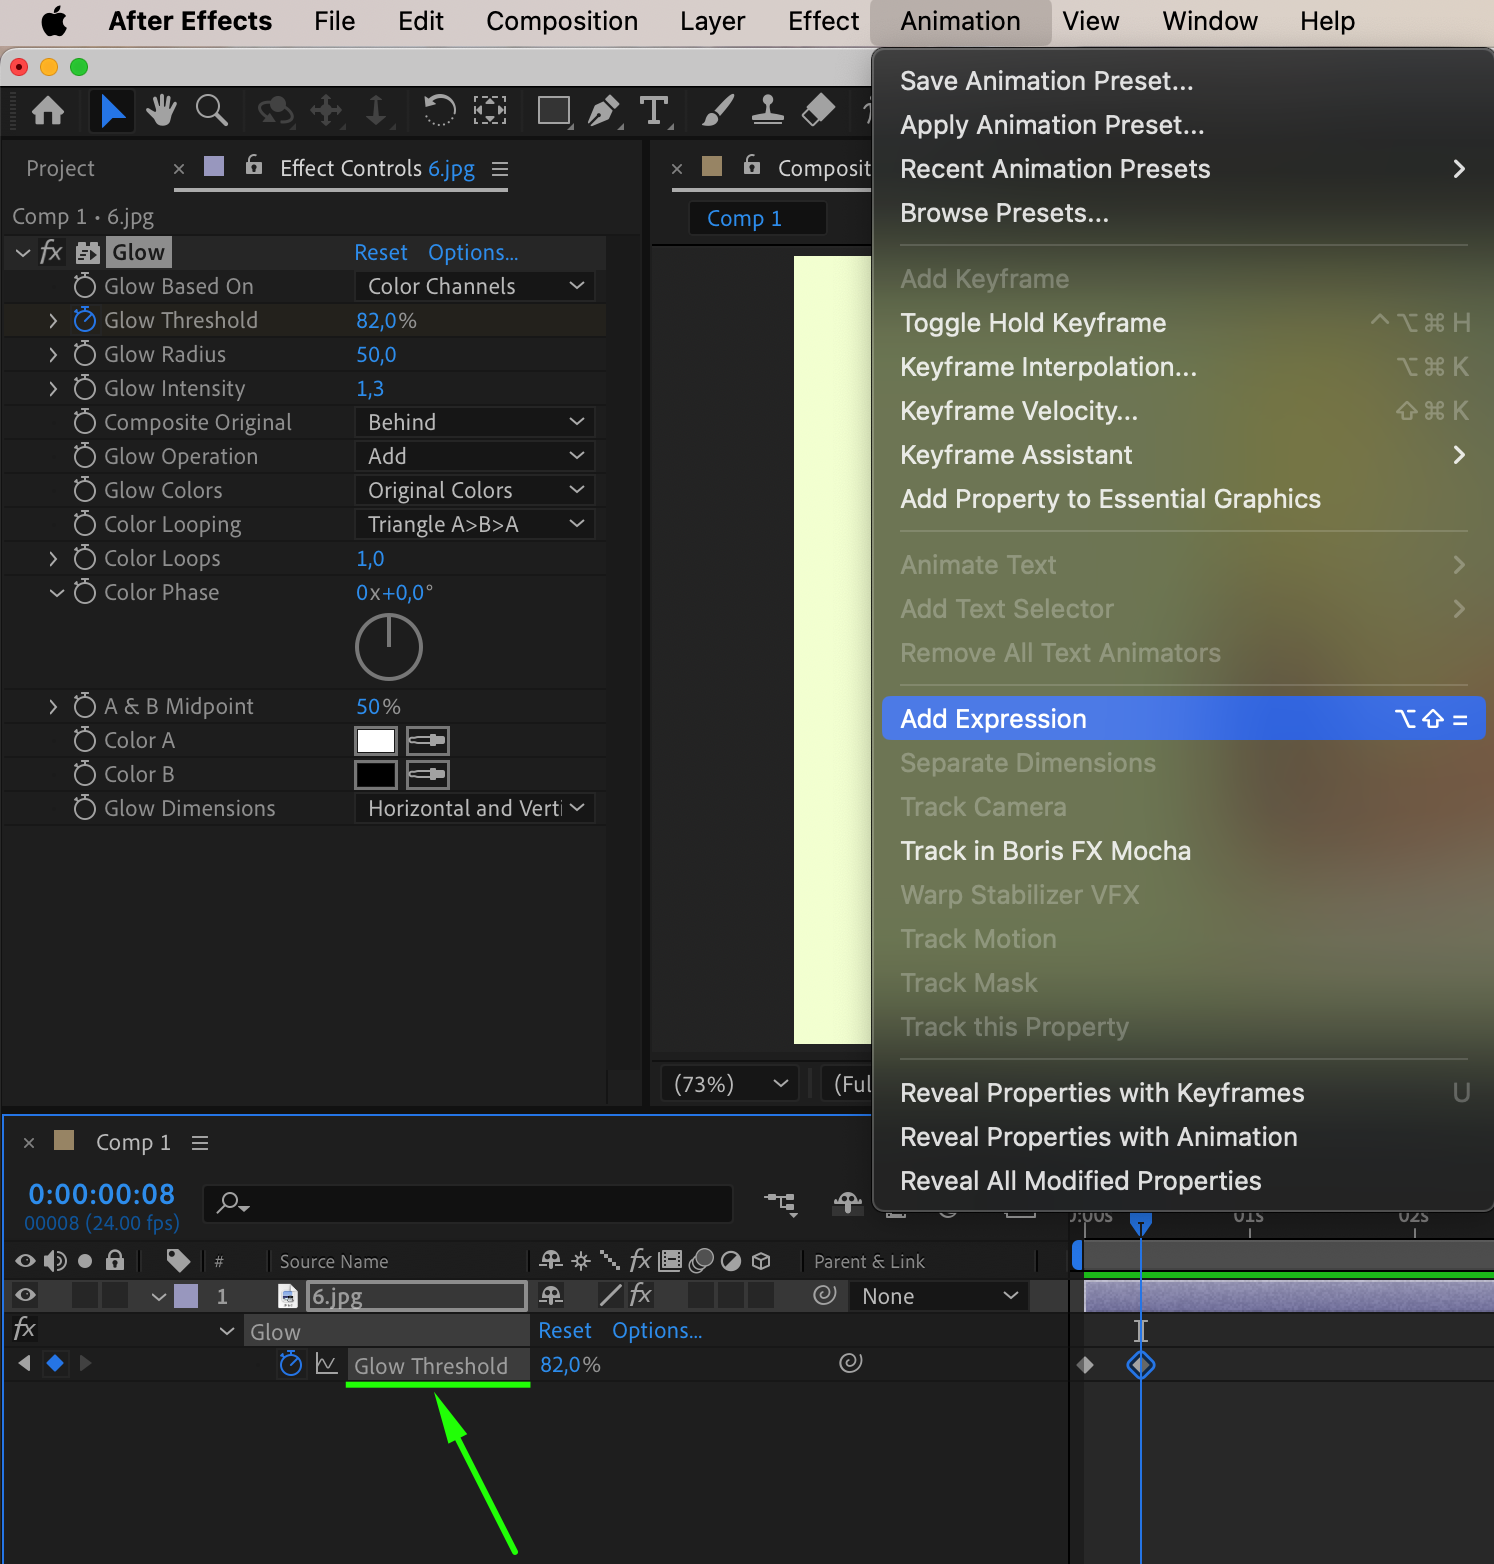Screen dimensions: 1494x1564
Task: Click the Glow Threshold 82,0% value in Effect Controls
Action: tap(386, 320)
